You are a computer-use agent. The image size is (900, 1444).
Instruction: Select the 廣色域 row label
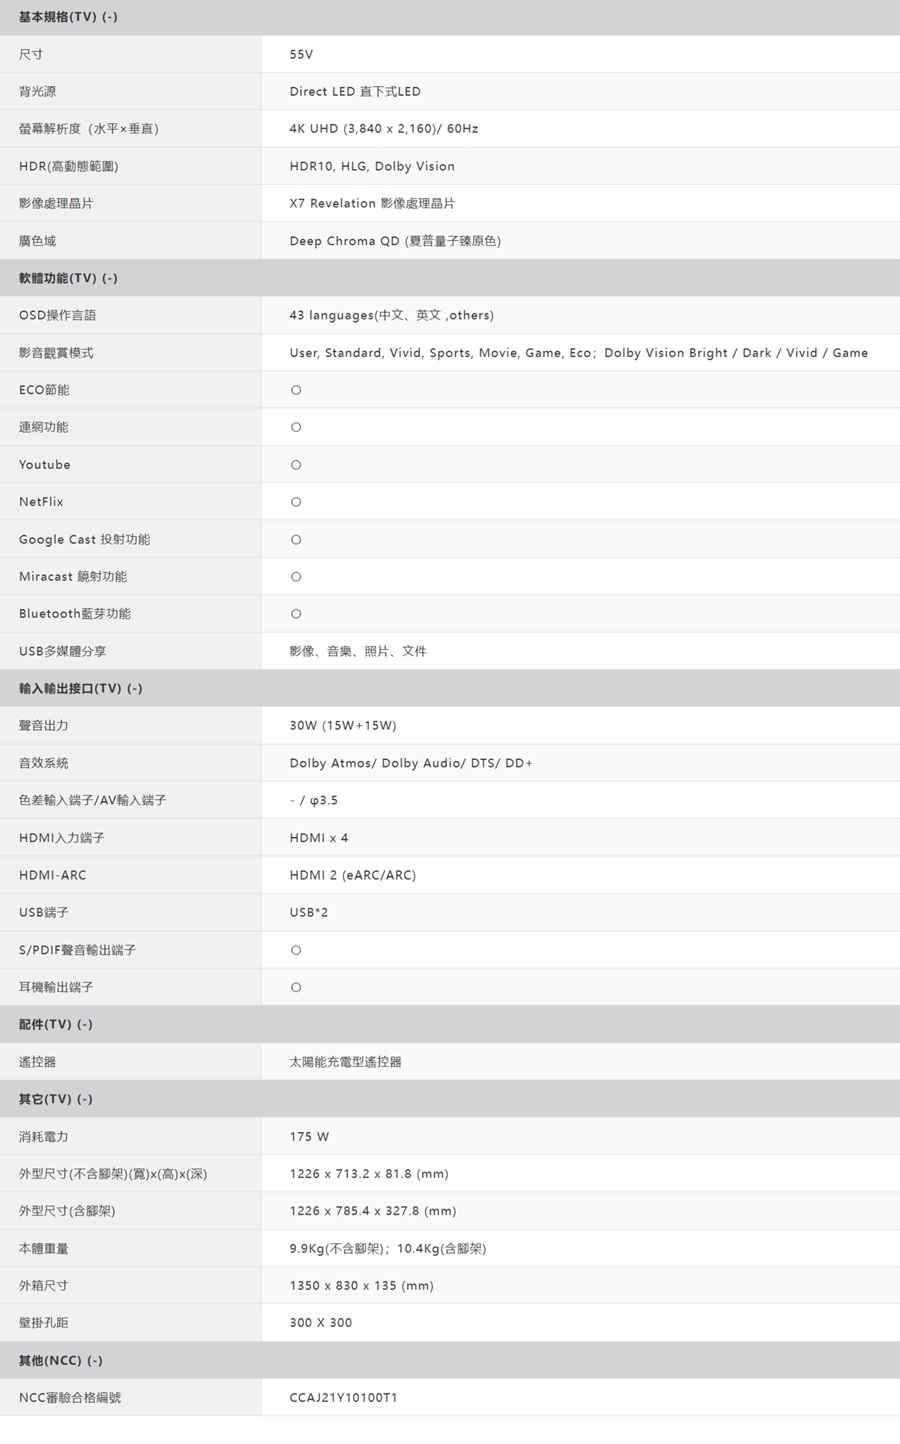tap(37, 241)
